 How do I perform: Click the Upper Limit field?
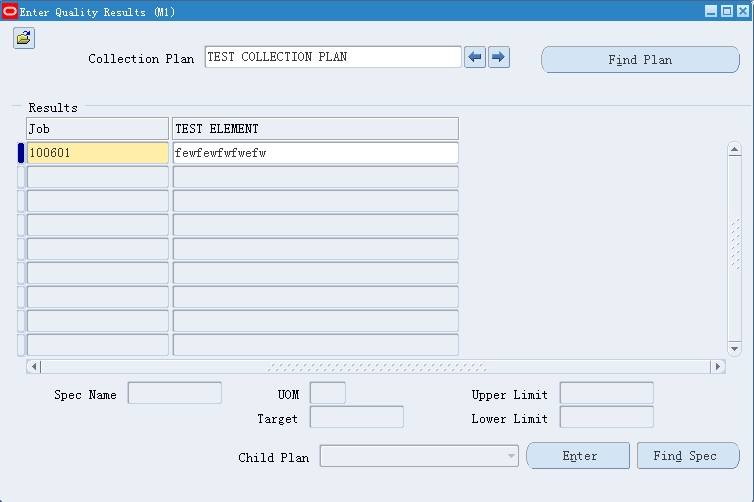[x=606, y=393]
